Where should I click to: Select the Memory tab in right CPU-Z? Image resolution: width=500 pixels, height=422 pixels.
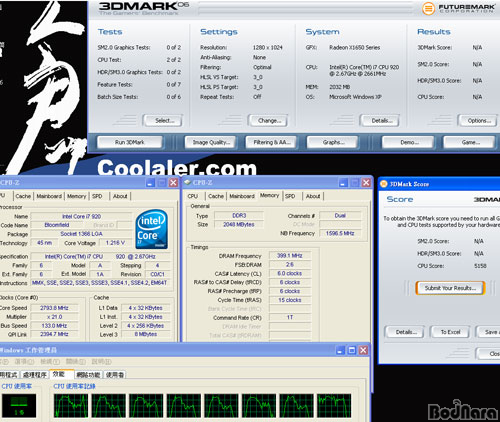point(269,195)
